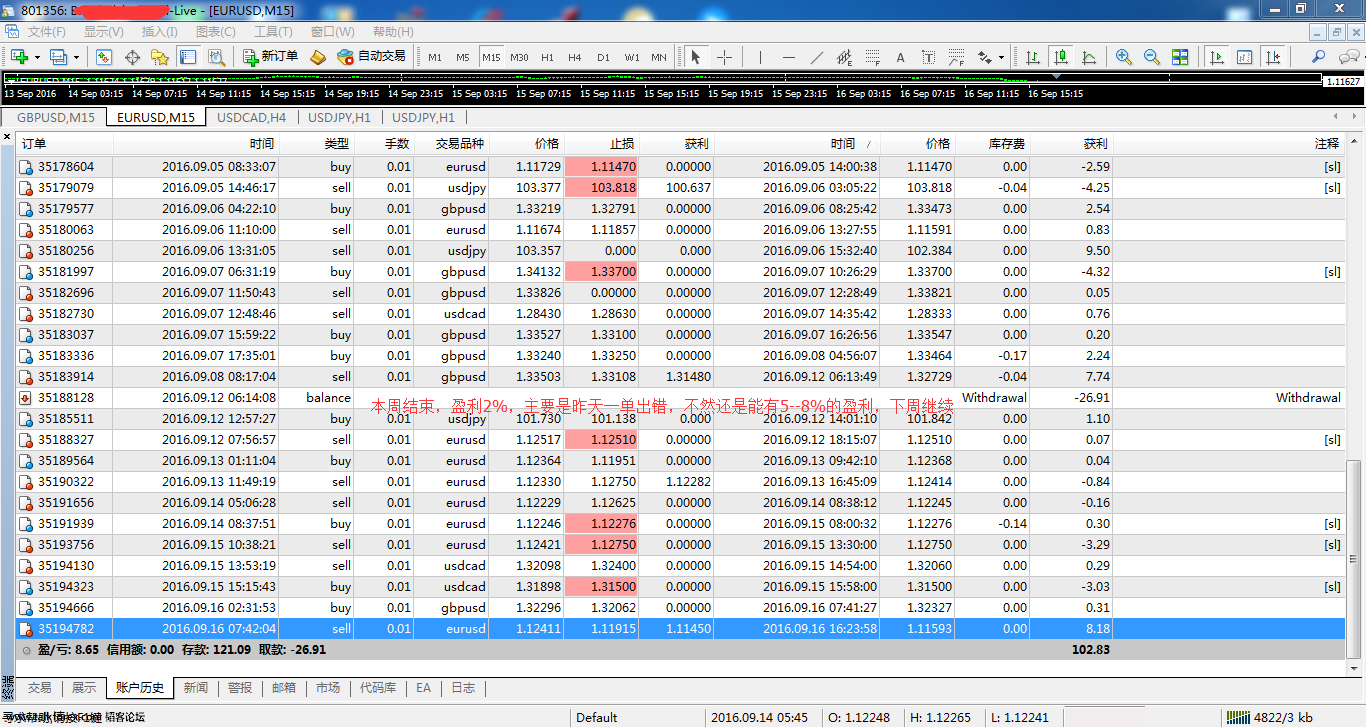Select the M1 timeframe
Viewport: 1366px width, 727px height.
pos(435,57)
